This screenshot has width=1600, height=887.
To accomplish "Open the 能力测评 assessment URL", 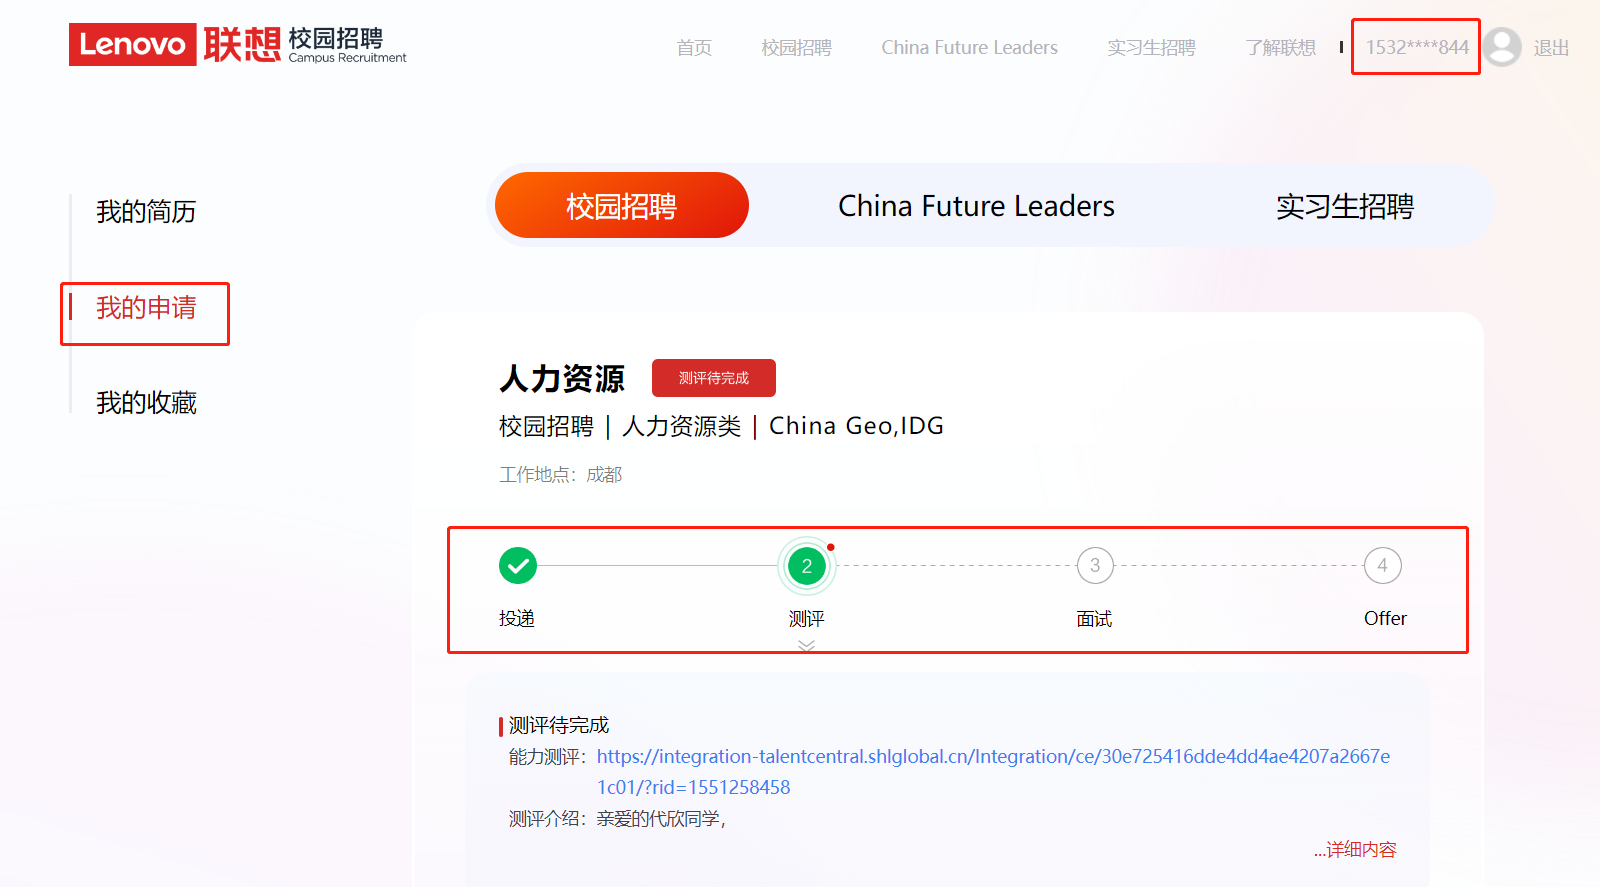I will coord(993,757).
